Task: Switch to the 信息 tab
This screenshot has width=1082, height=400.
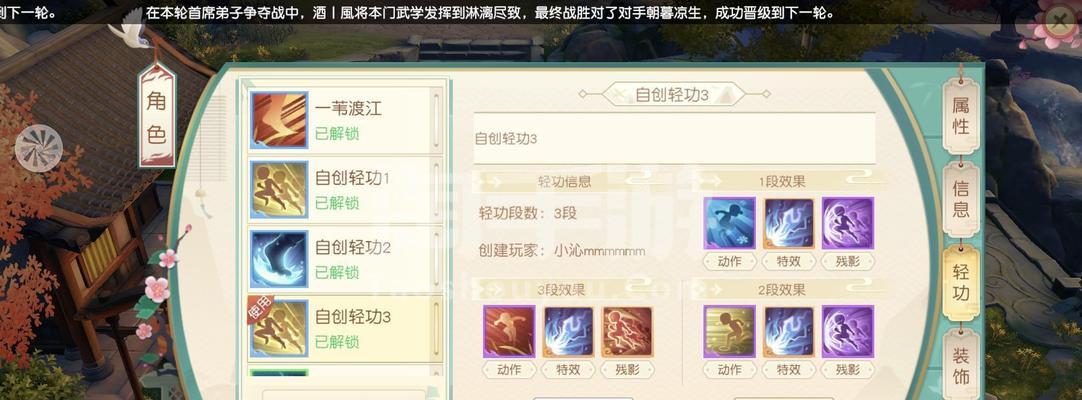Action: pyautogui.click(x=961, y=199)
